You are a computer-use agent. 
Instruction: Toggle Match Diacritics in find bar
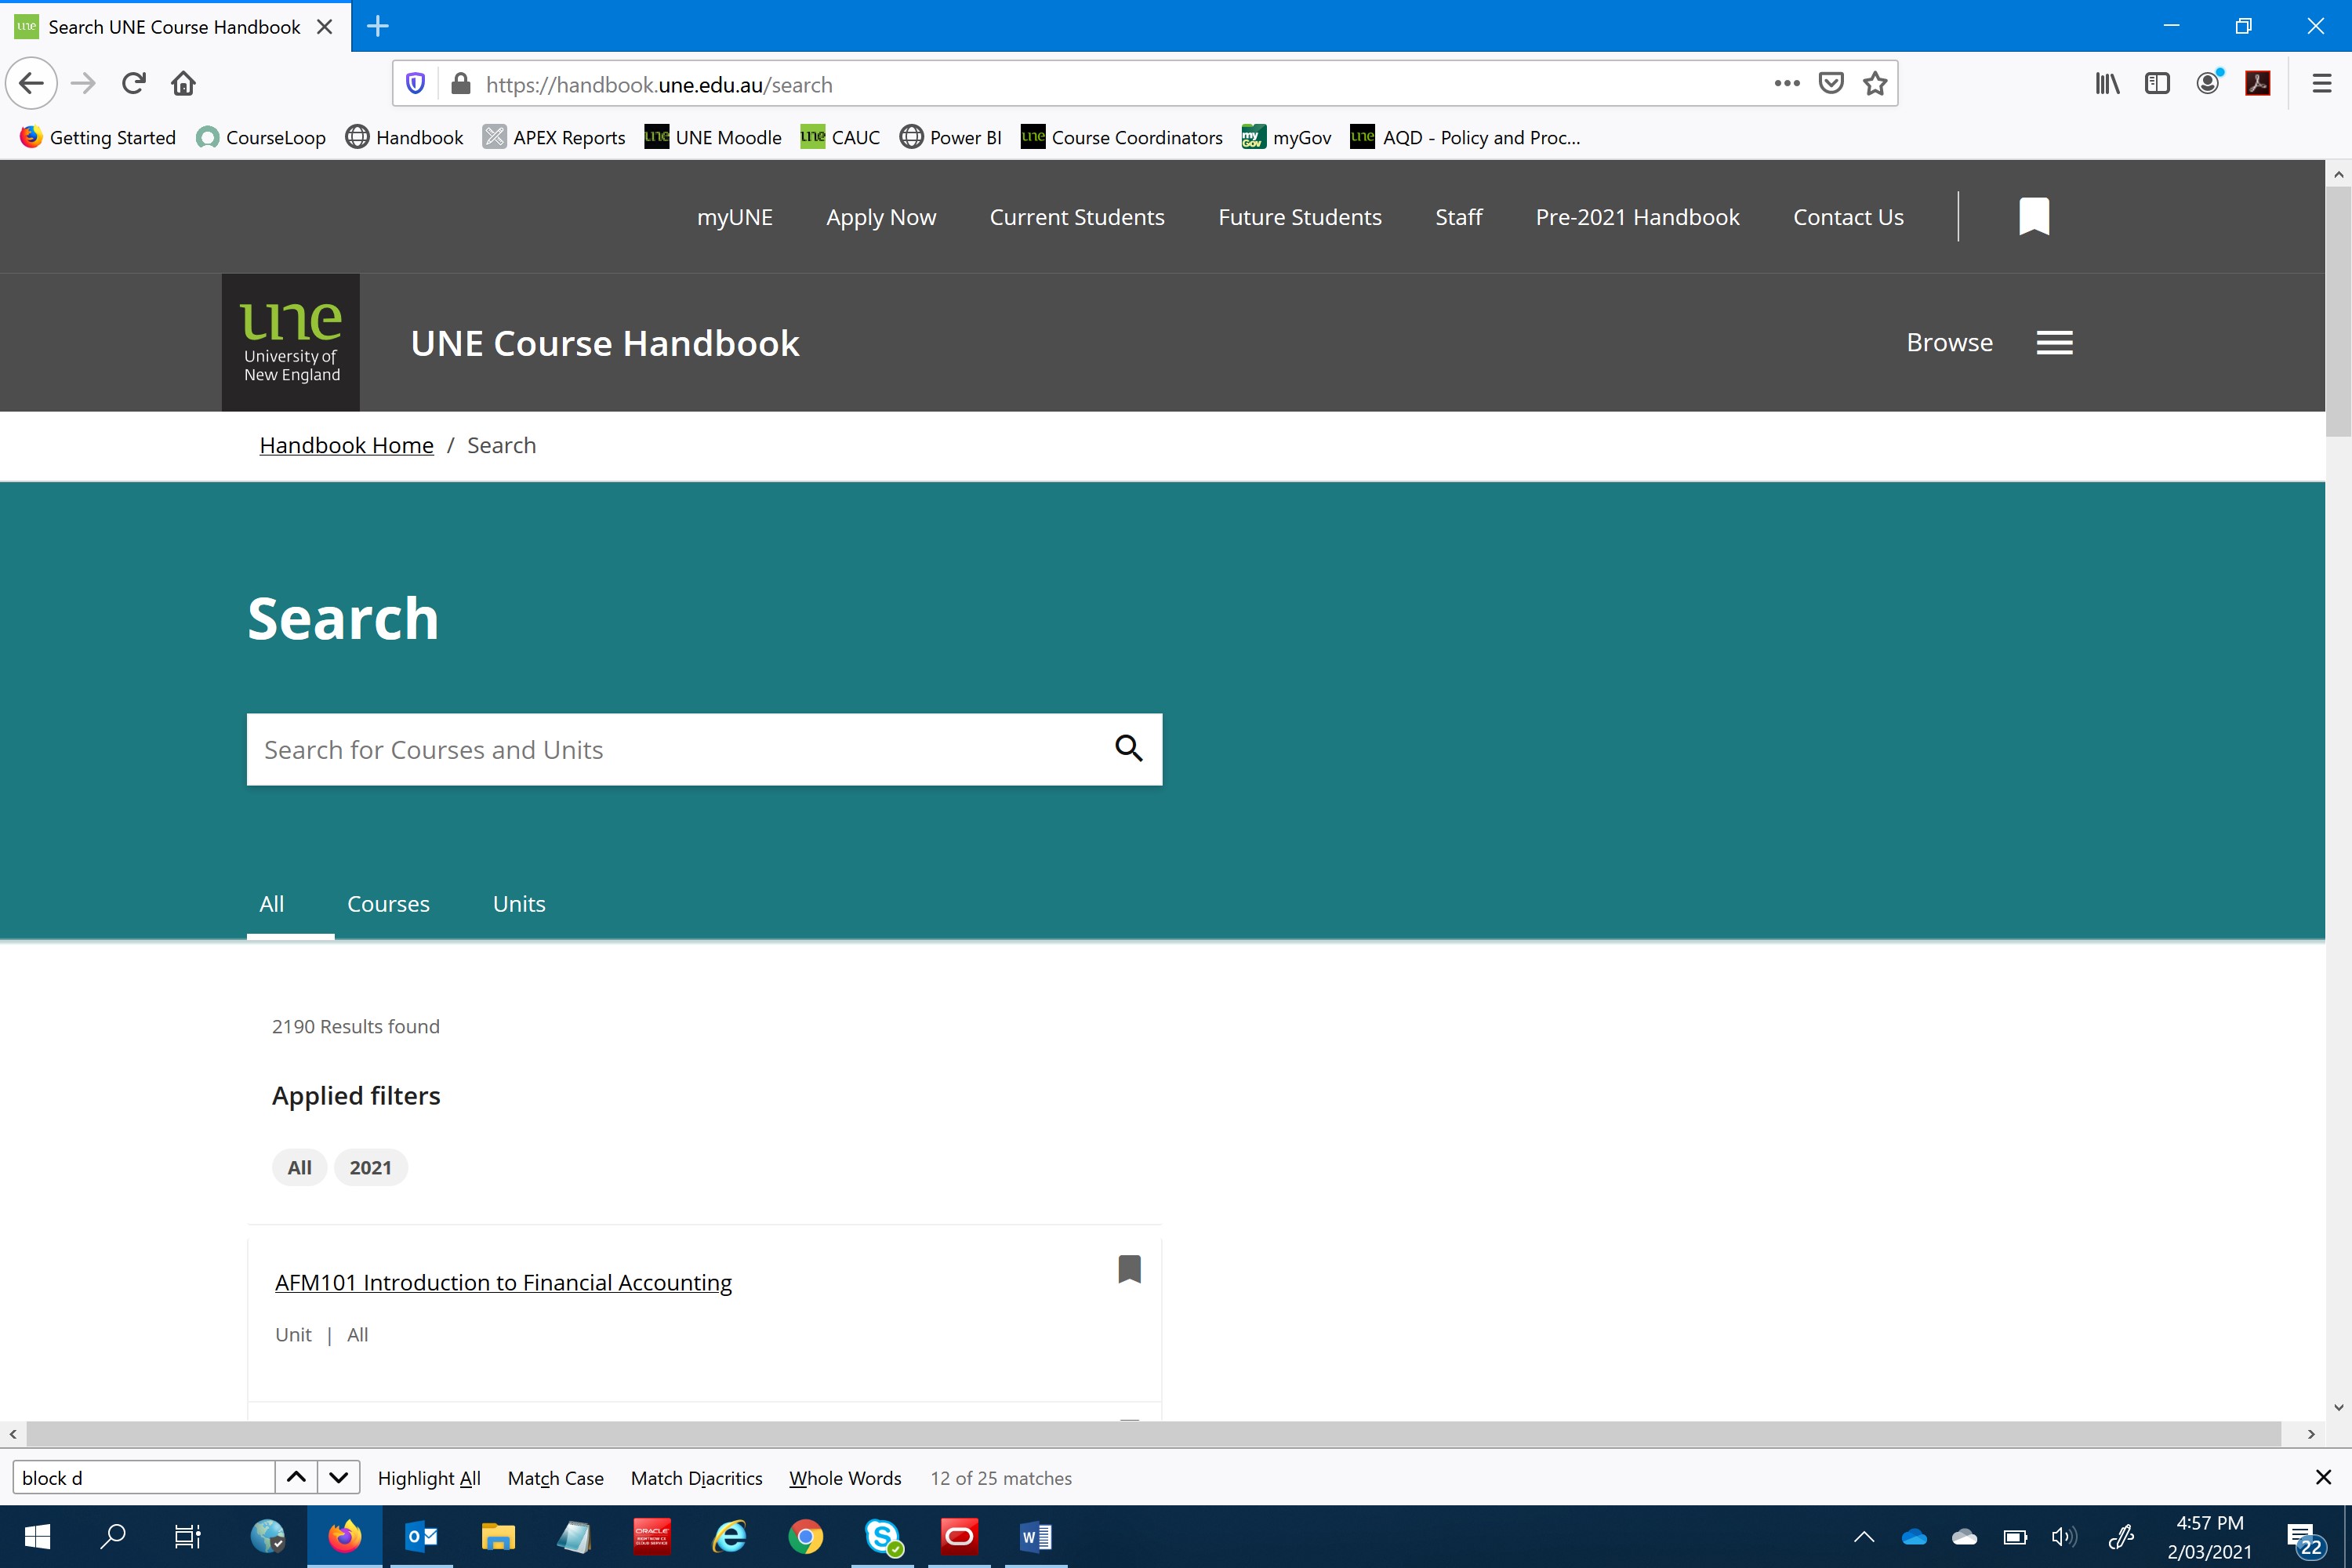pos(696,1478)
